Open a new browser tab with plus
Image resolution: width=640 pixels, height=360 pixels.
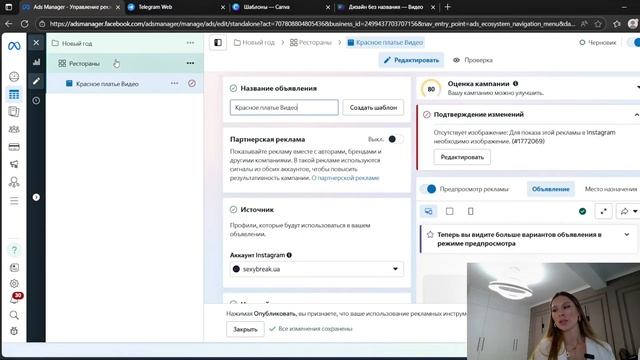(x=448, y=7)
